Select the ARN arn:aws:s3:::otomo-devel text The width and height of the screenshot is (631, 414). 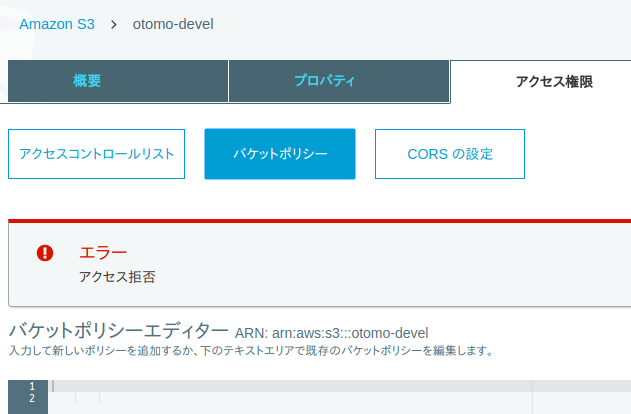332,333
